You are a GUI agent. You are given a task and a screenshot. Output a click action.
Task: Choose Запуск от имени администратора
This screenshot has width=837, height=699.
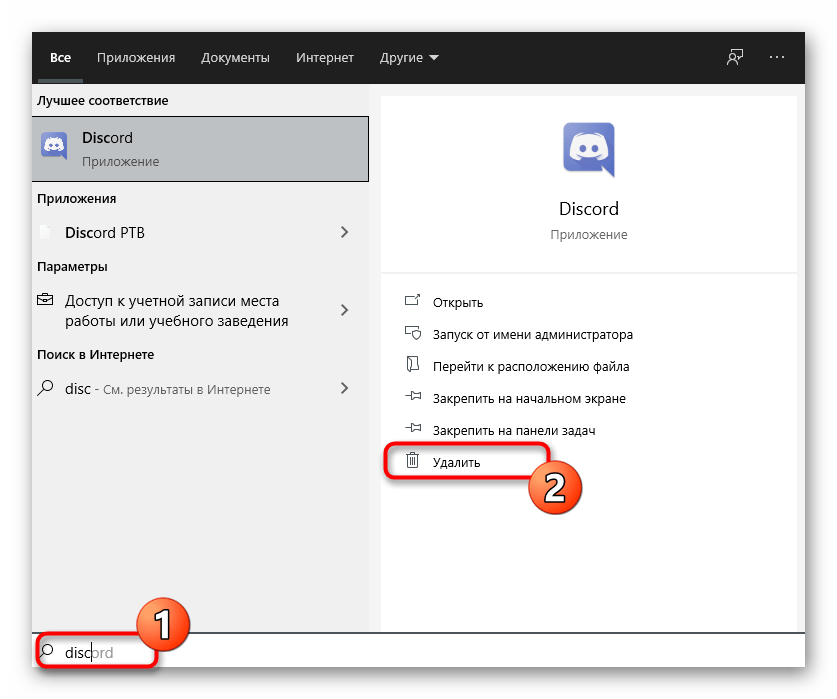tap(532, 334)
